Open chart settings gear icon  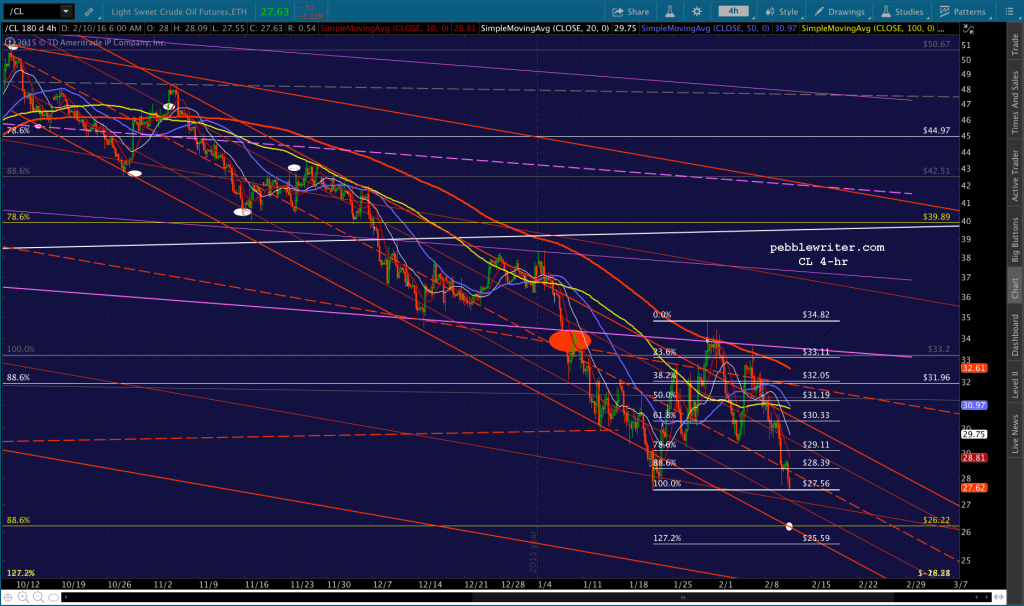(x=697, y=12)
